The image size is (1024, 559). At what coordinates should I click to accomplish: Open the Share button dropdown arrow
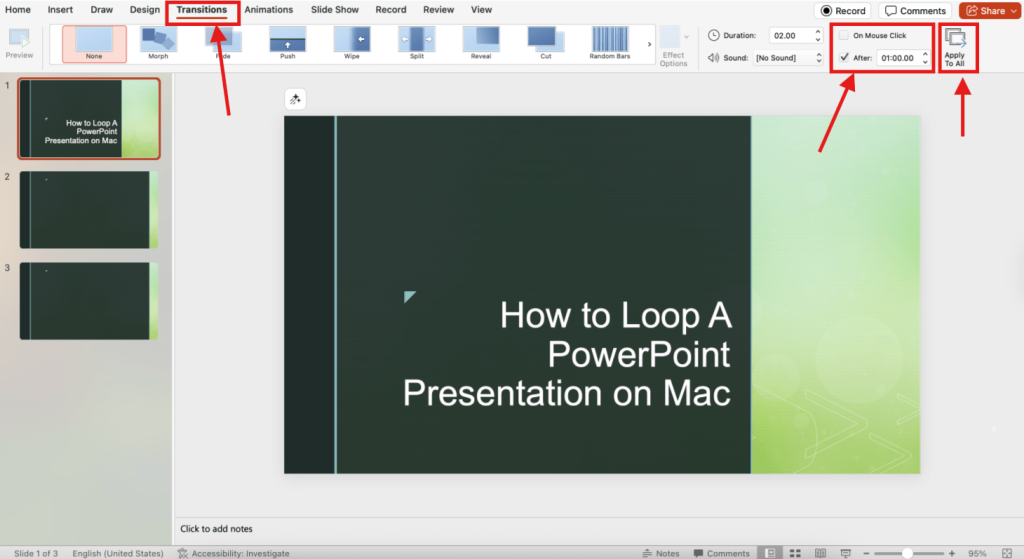coord(1014,11)
